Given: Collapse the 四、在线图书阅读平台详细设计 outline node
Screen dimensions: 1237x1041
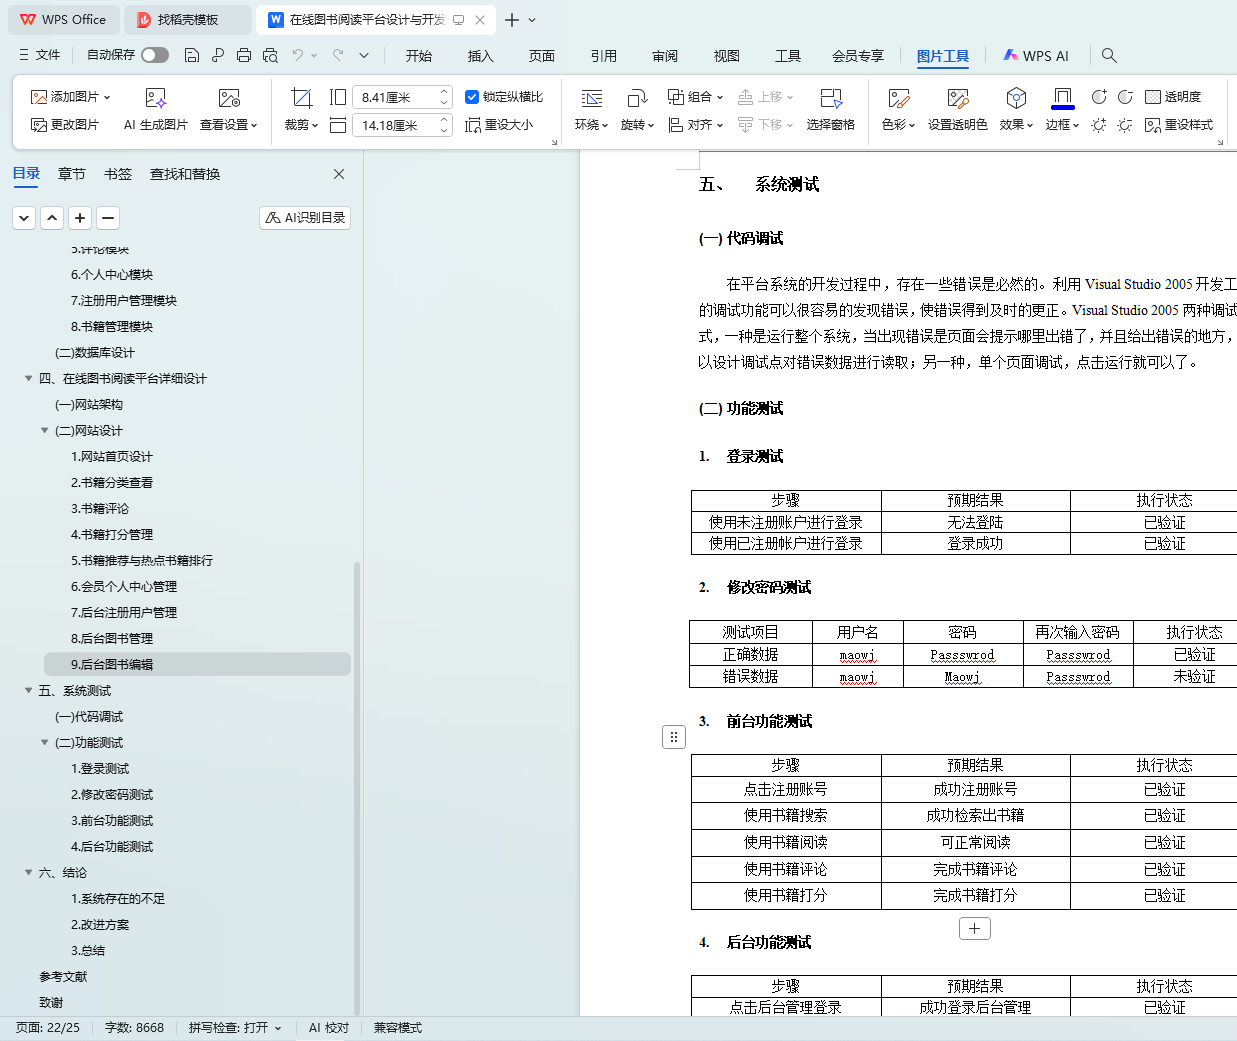Looking at the screenshot, I should (29, 378).
